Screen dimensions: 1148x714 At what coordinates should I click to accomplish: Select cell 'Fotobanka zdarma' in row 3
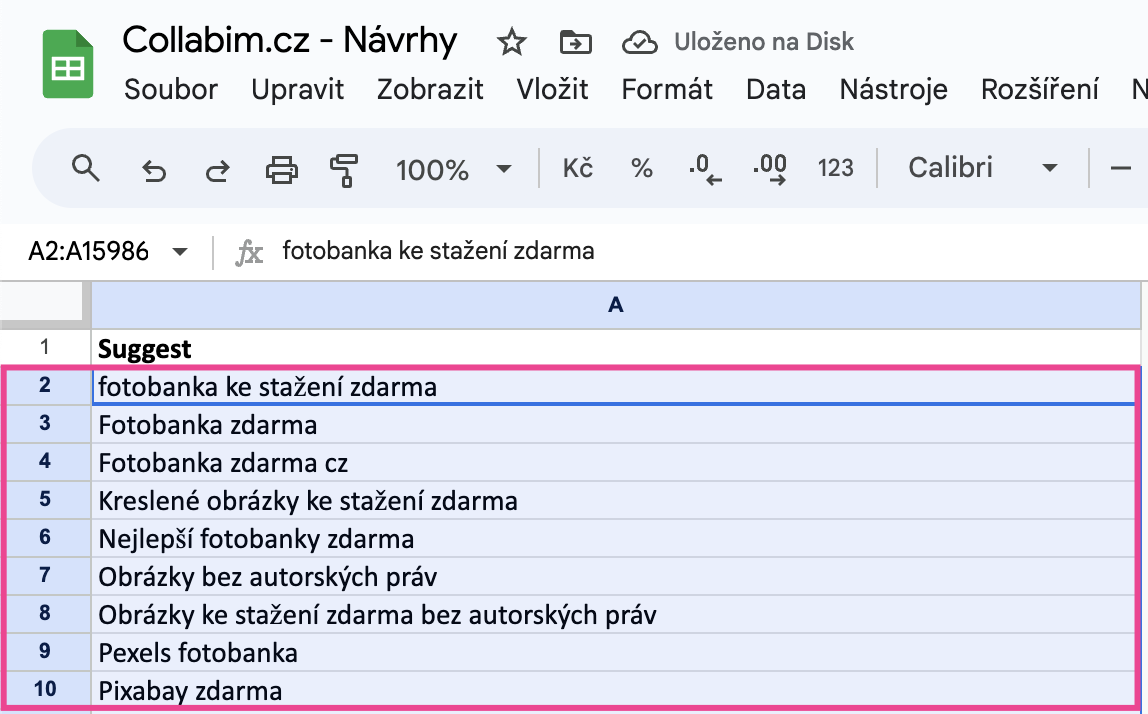click(616, 424)
